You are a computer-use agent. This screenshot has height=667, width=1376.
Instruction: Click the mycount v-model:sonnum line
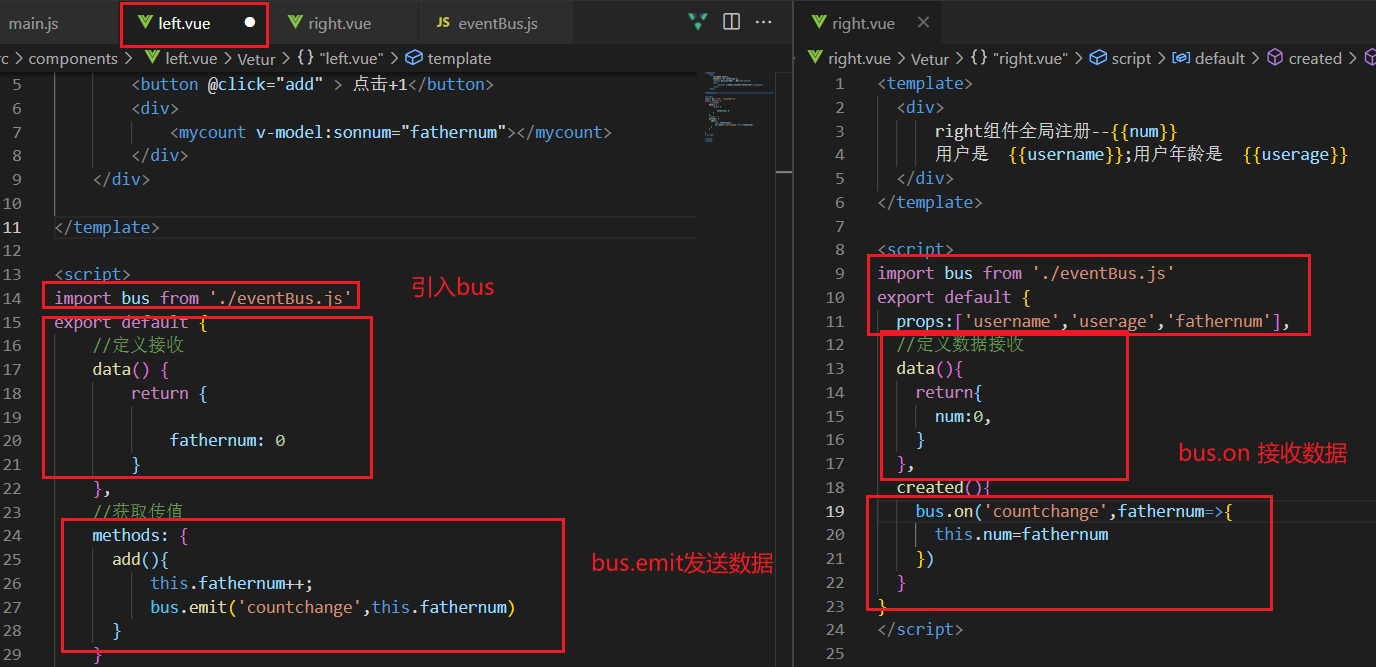tap(390, 132)
